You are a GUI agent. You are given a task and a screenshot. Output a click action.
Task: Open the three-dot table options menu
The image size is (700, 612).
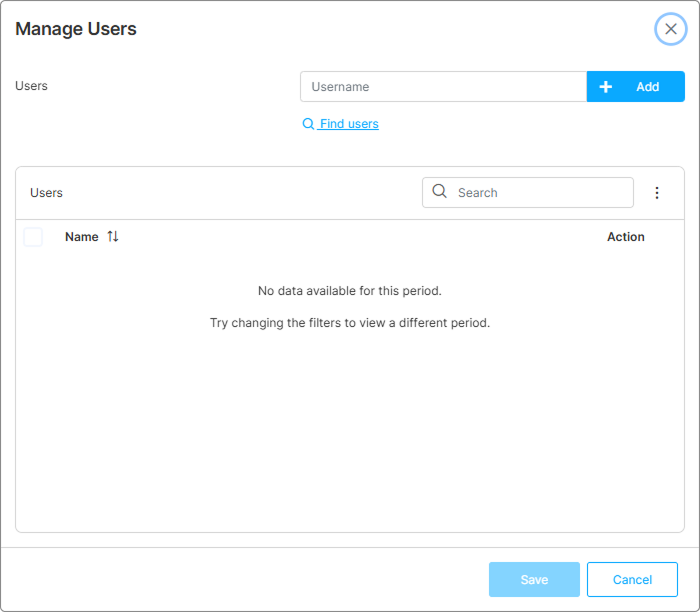[x=657, y=192]
